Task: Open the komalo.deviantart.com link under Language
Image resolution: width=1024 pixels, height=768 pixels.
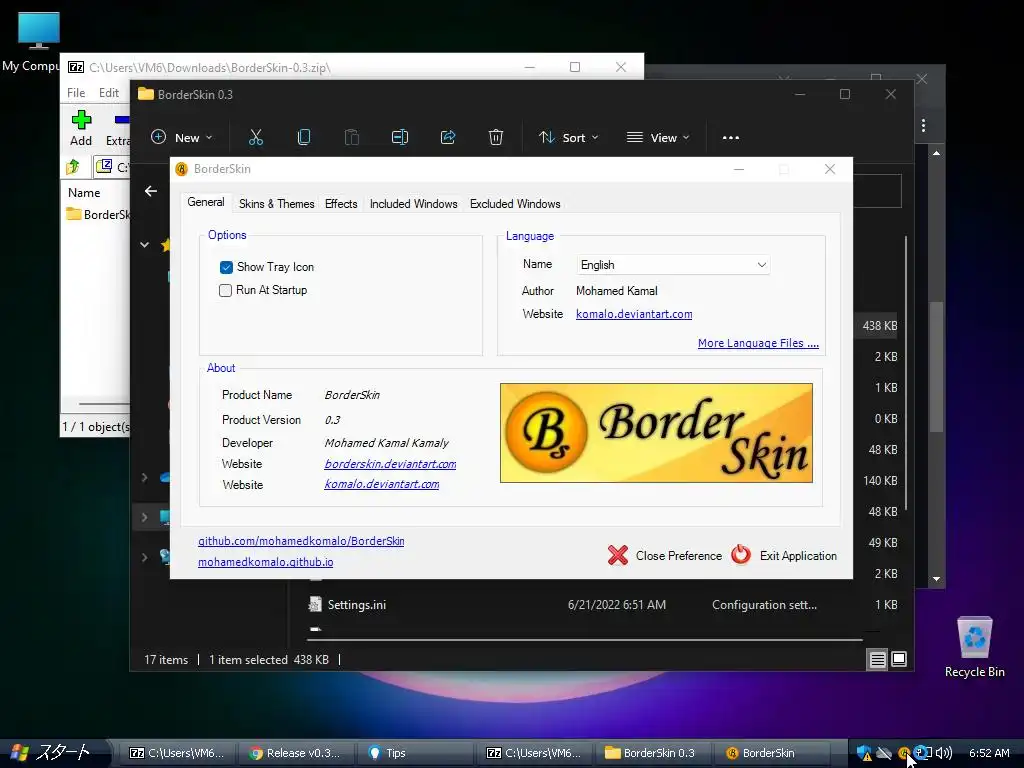Action: point(634,314)
